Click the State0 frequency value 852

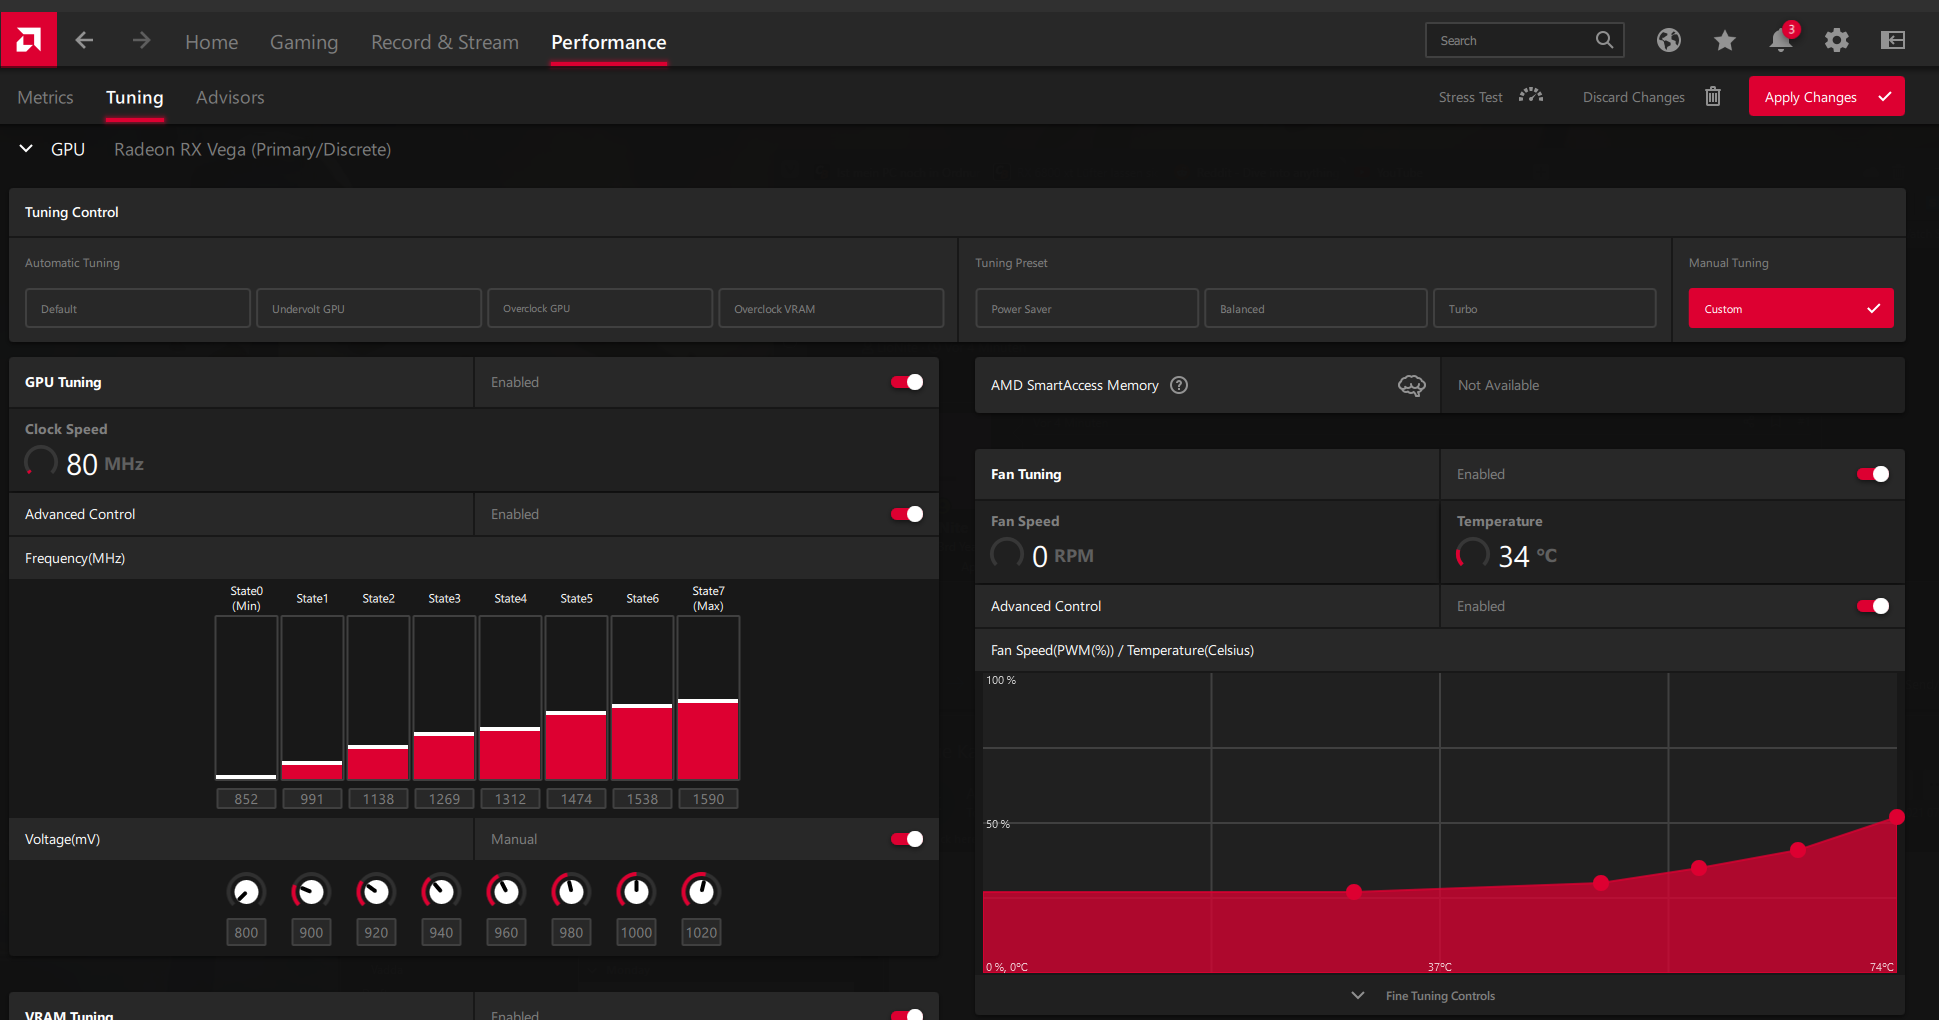[x=246, y=799]
